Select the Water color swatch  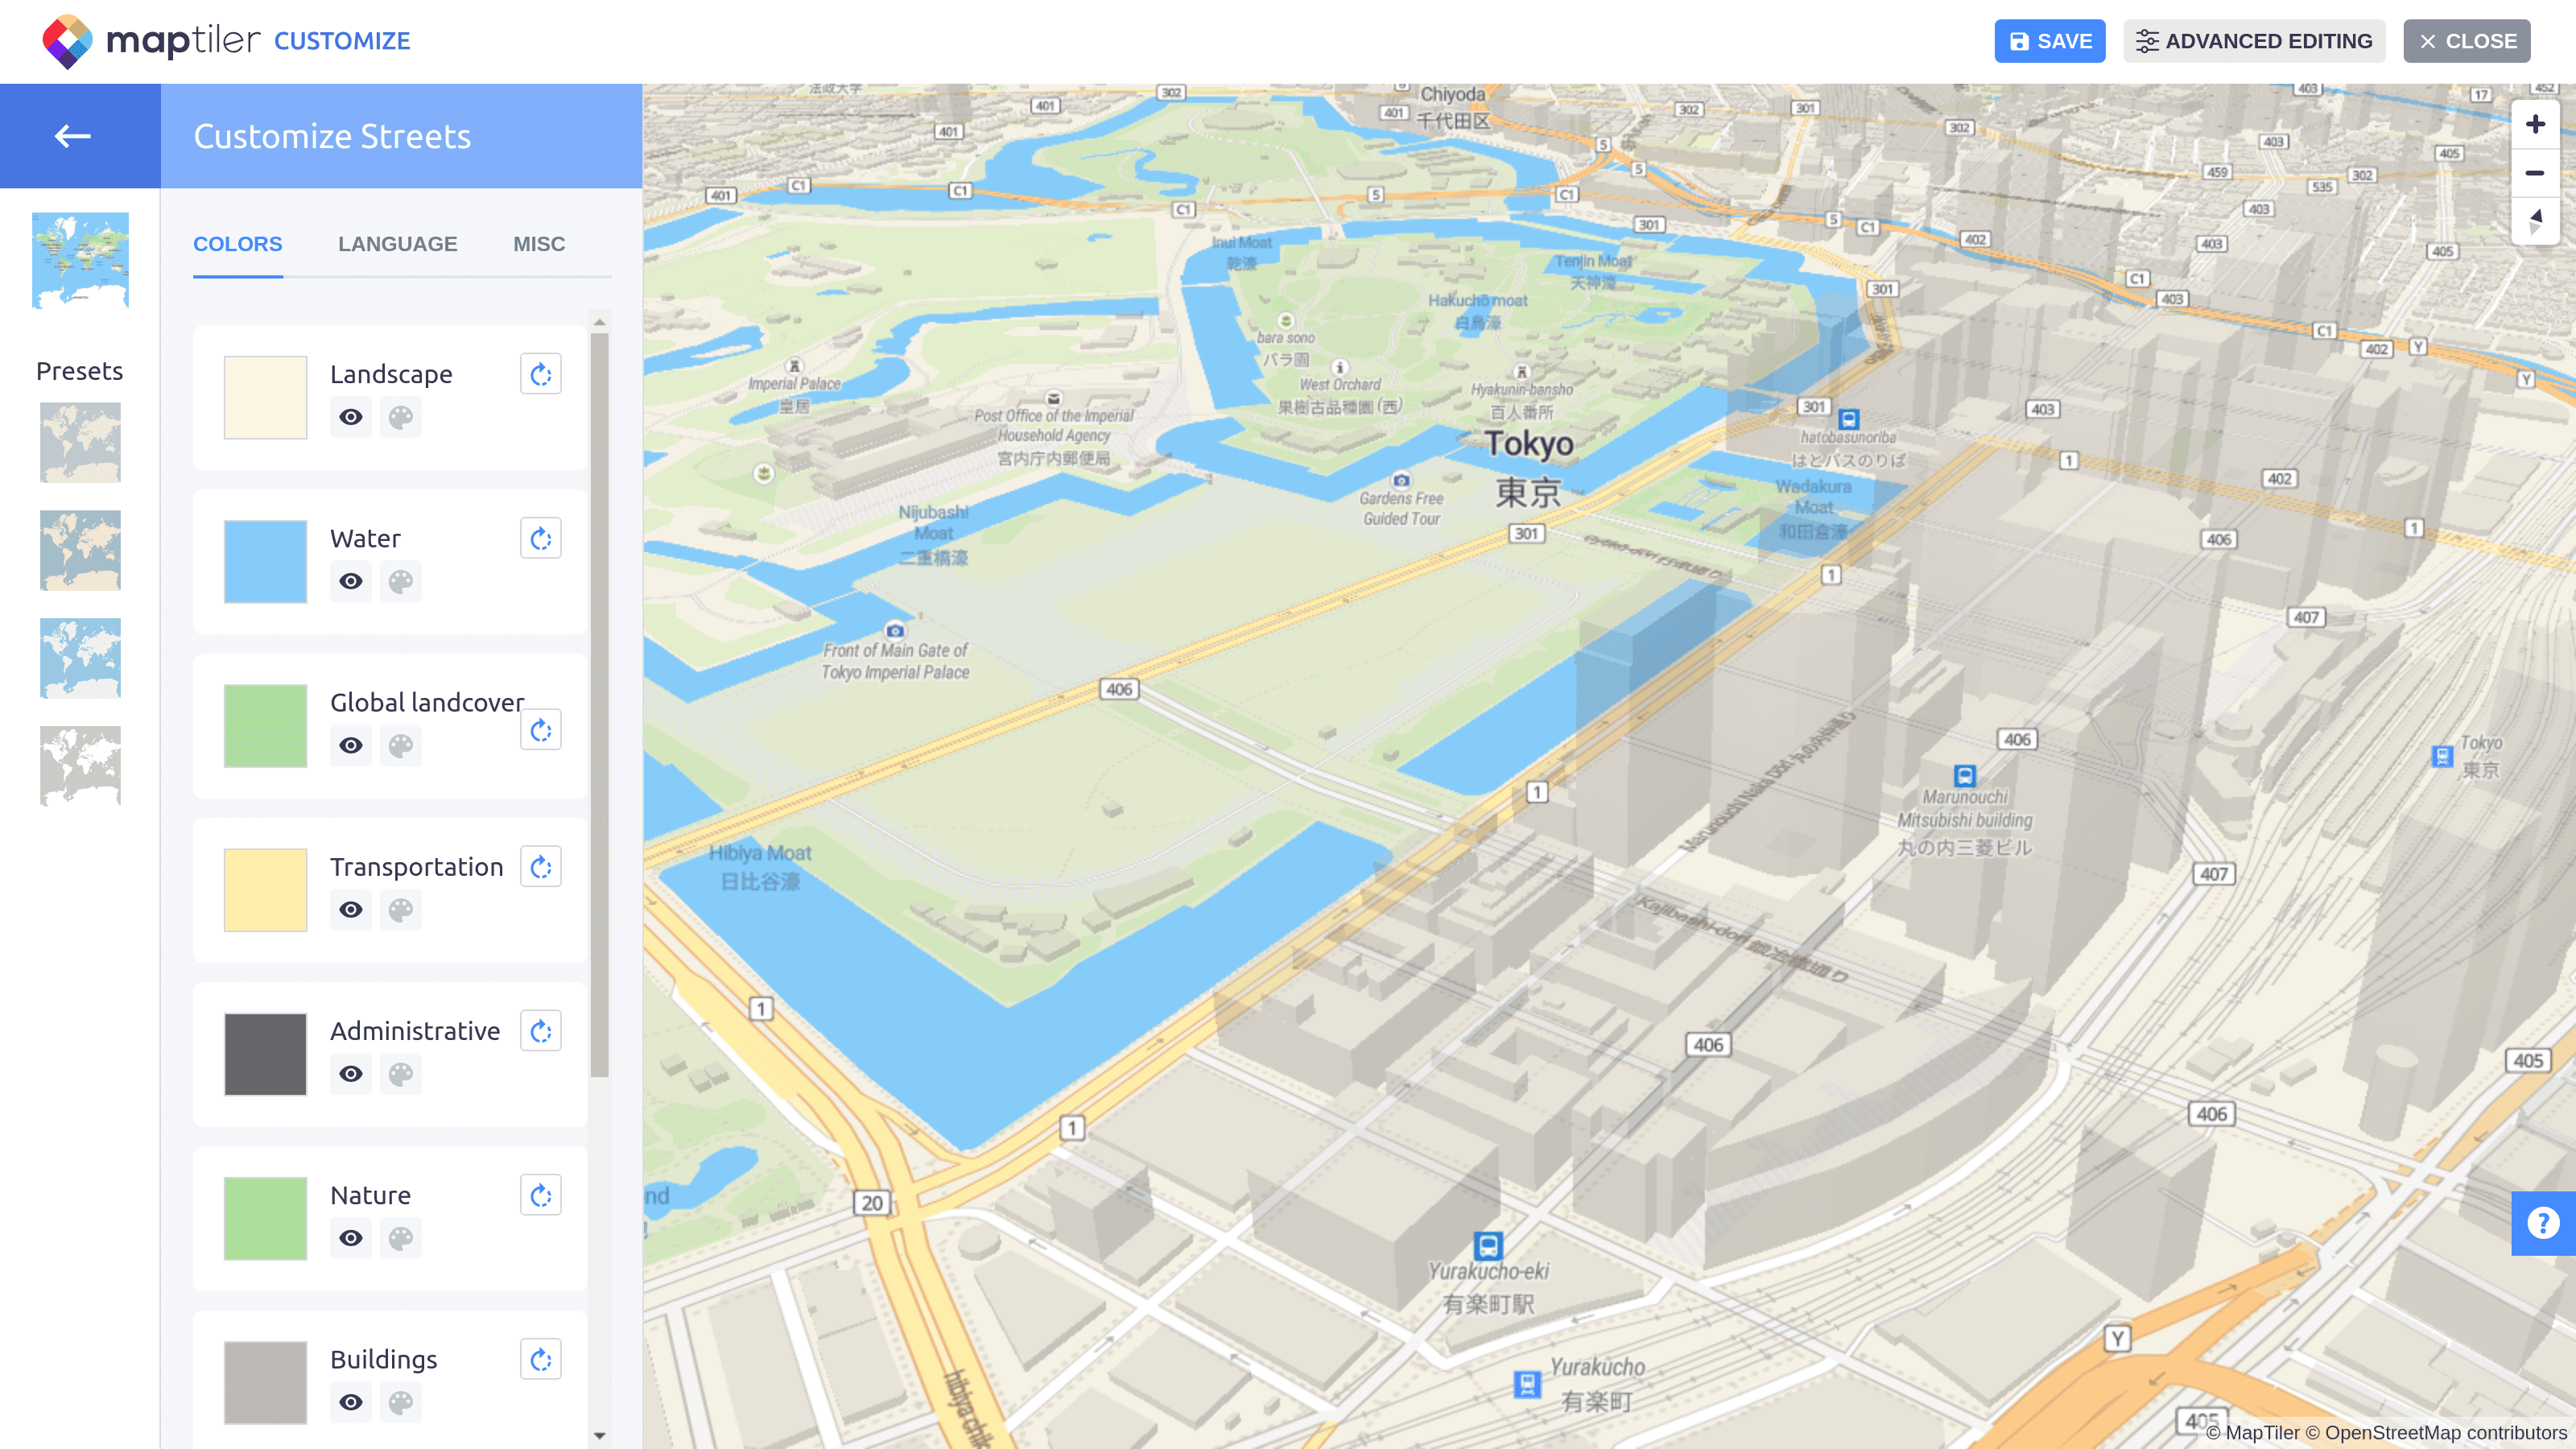[264, 561]
